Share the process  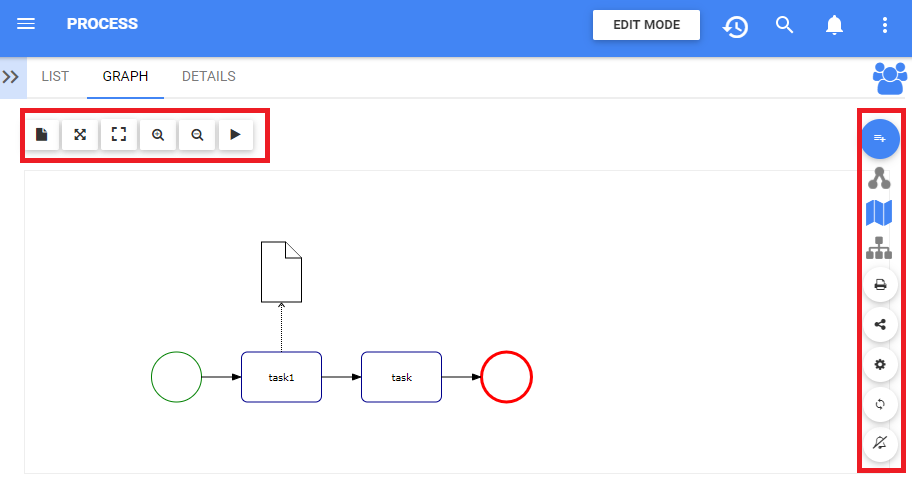coord(880,324)
